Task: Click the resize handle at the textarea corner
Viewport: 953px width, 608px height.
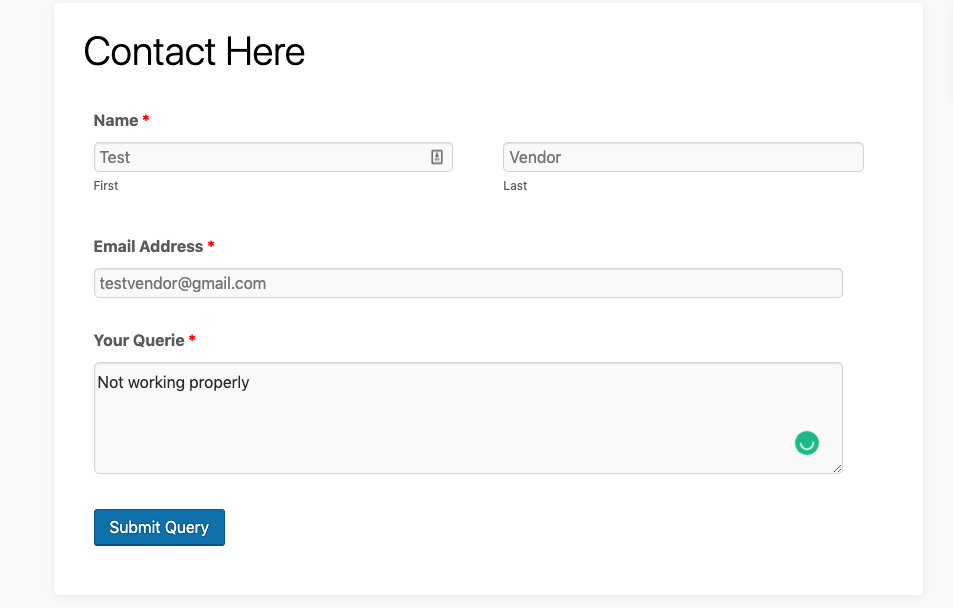Action: pyautogui.click(x=837, y=468)
